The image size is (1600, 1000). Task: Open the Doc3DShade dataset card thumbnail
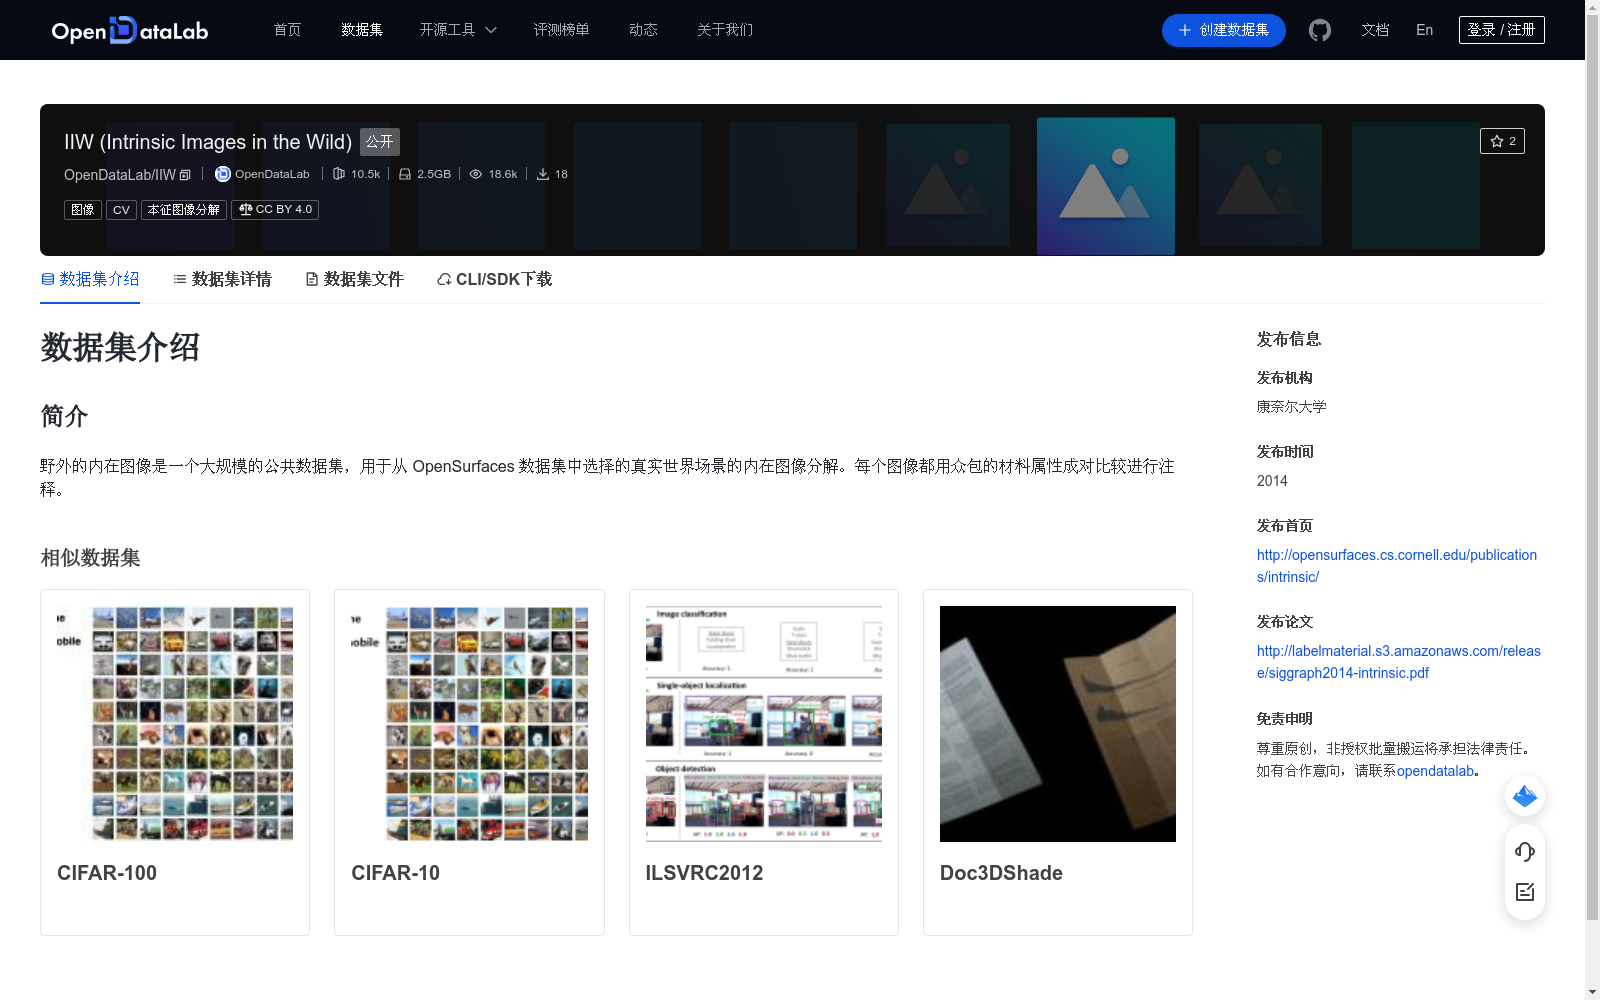click(x=1058, y=724)
